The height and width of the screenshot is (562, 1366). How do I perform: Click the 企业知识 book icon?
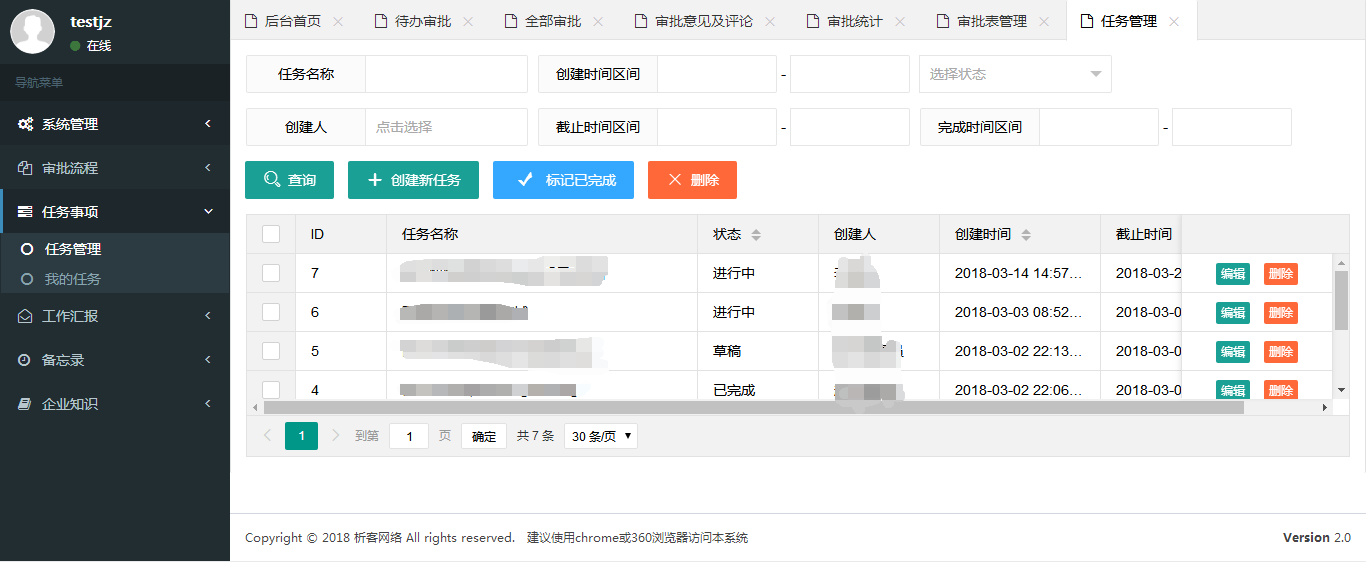(25, 404)
